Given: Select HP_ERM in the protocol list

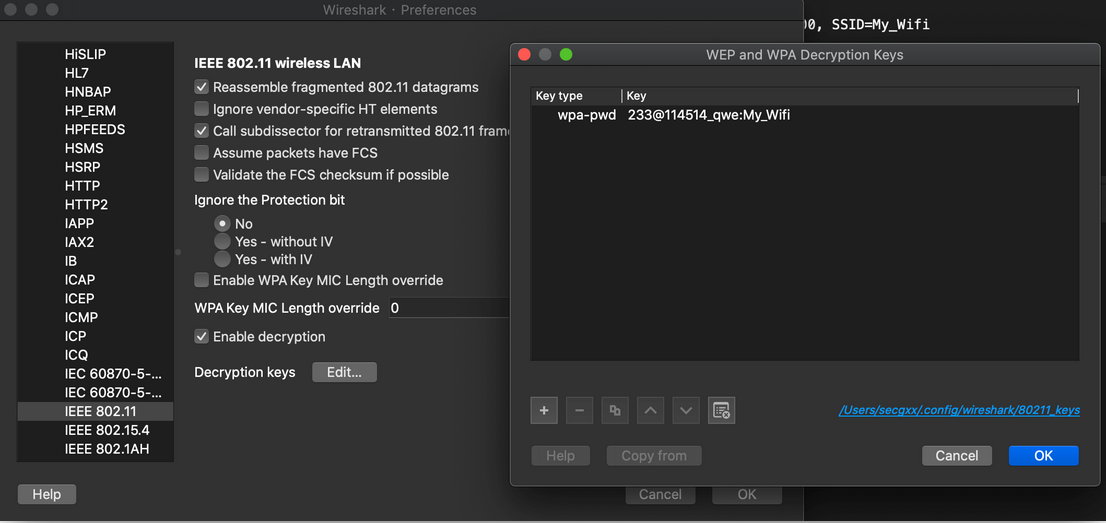Looking at the screenshot, I should tap(90, 111).
